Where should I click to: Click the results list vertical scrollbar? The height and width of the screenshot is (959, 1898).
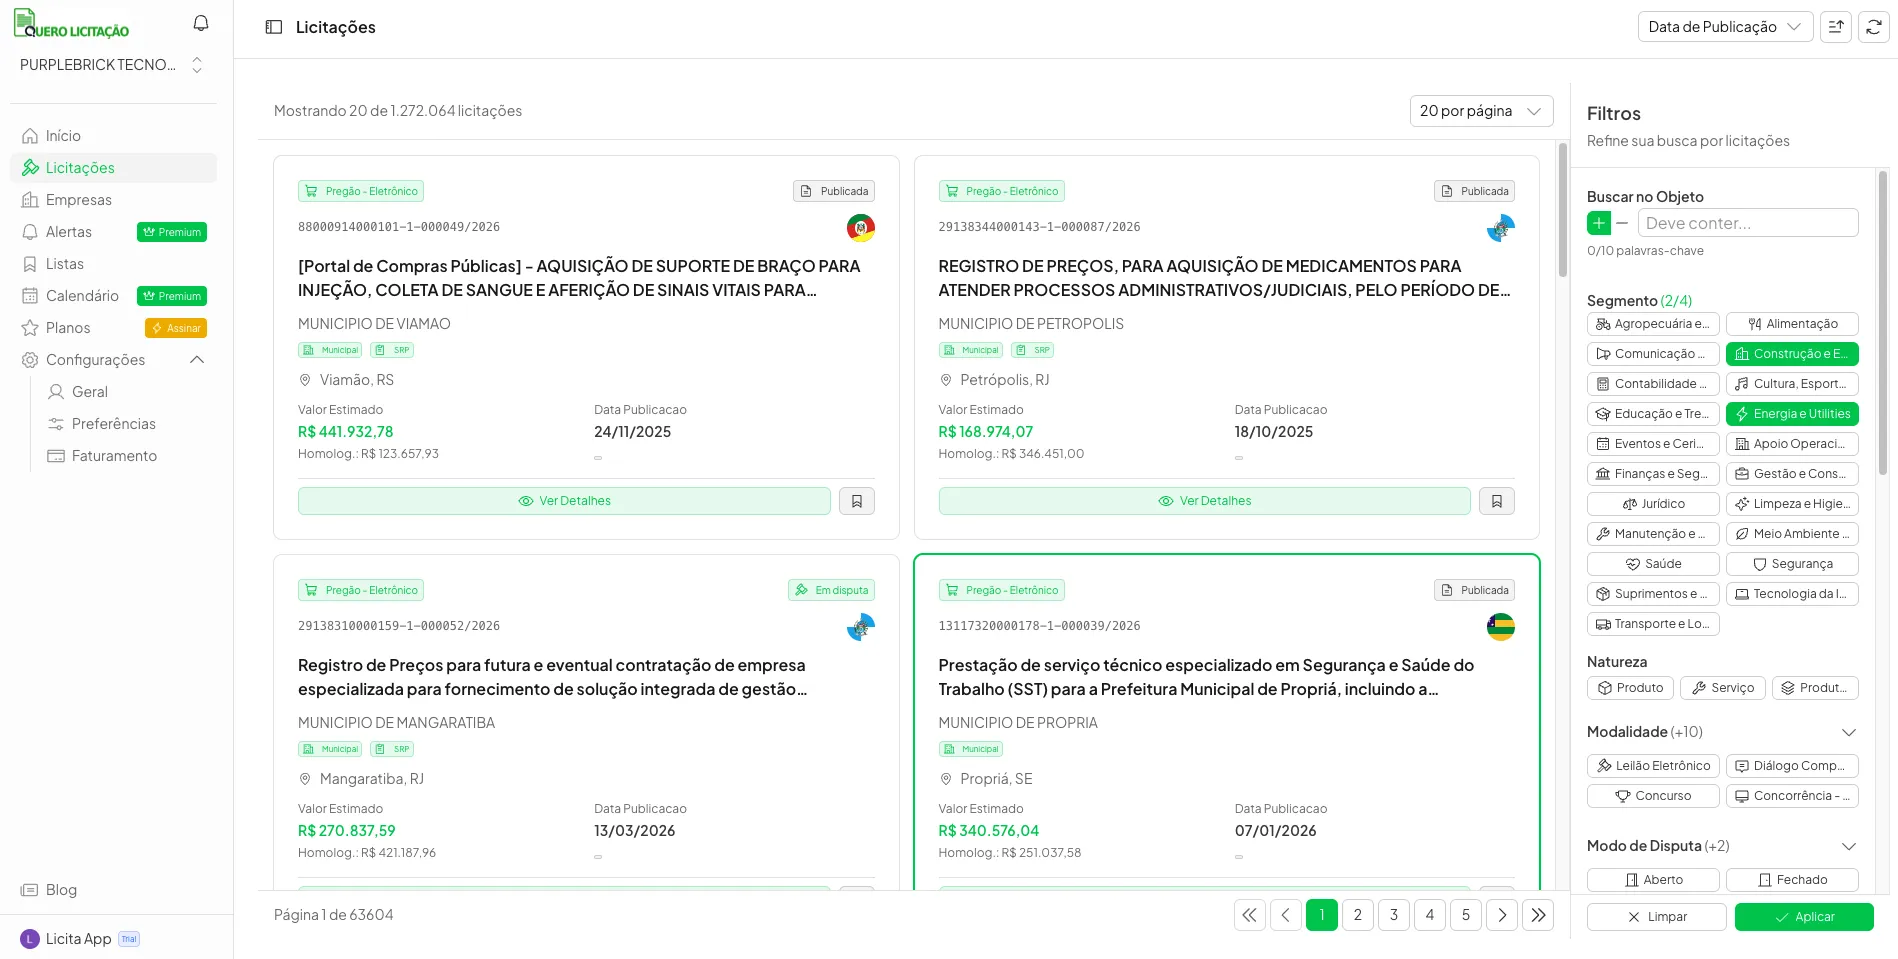[x=1562, y=210]
